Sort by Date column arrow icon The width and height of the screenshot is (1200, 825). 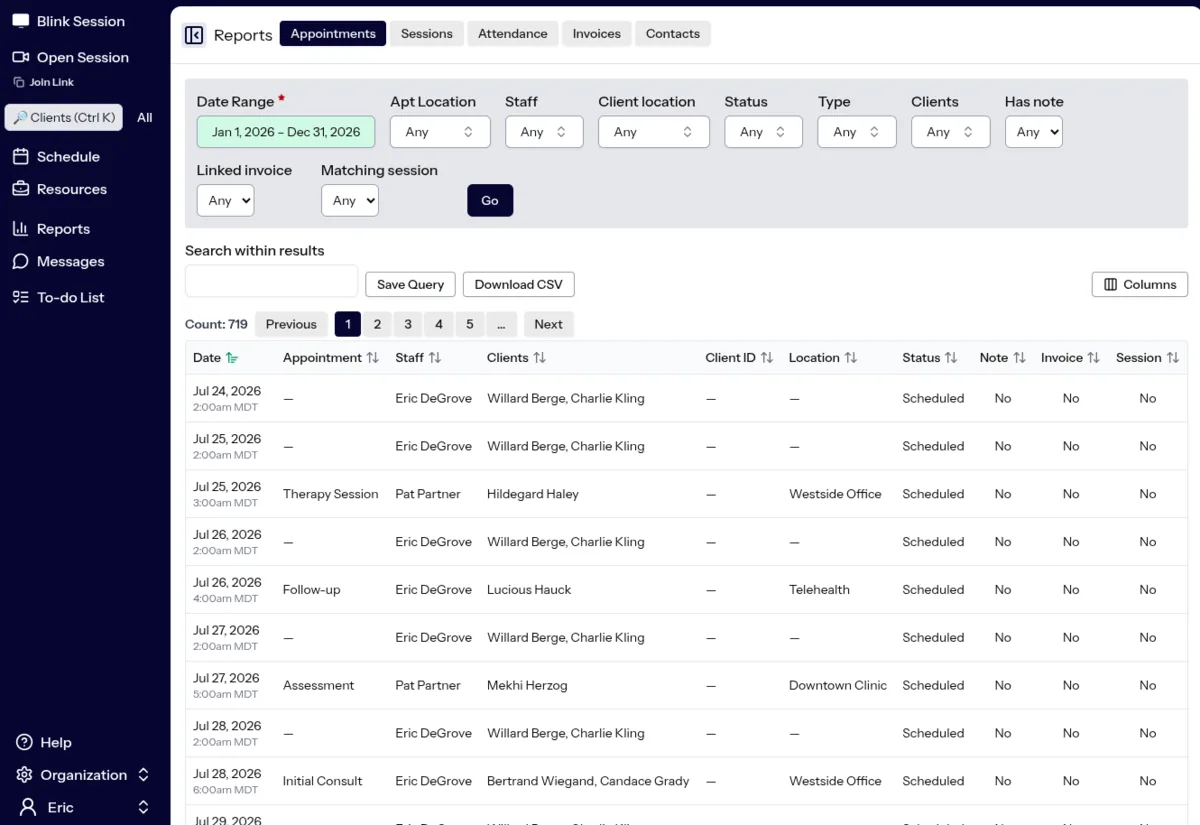232,358
